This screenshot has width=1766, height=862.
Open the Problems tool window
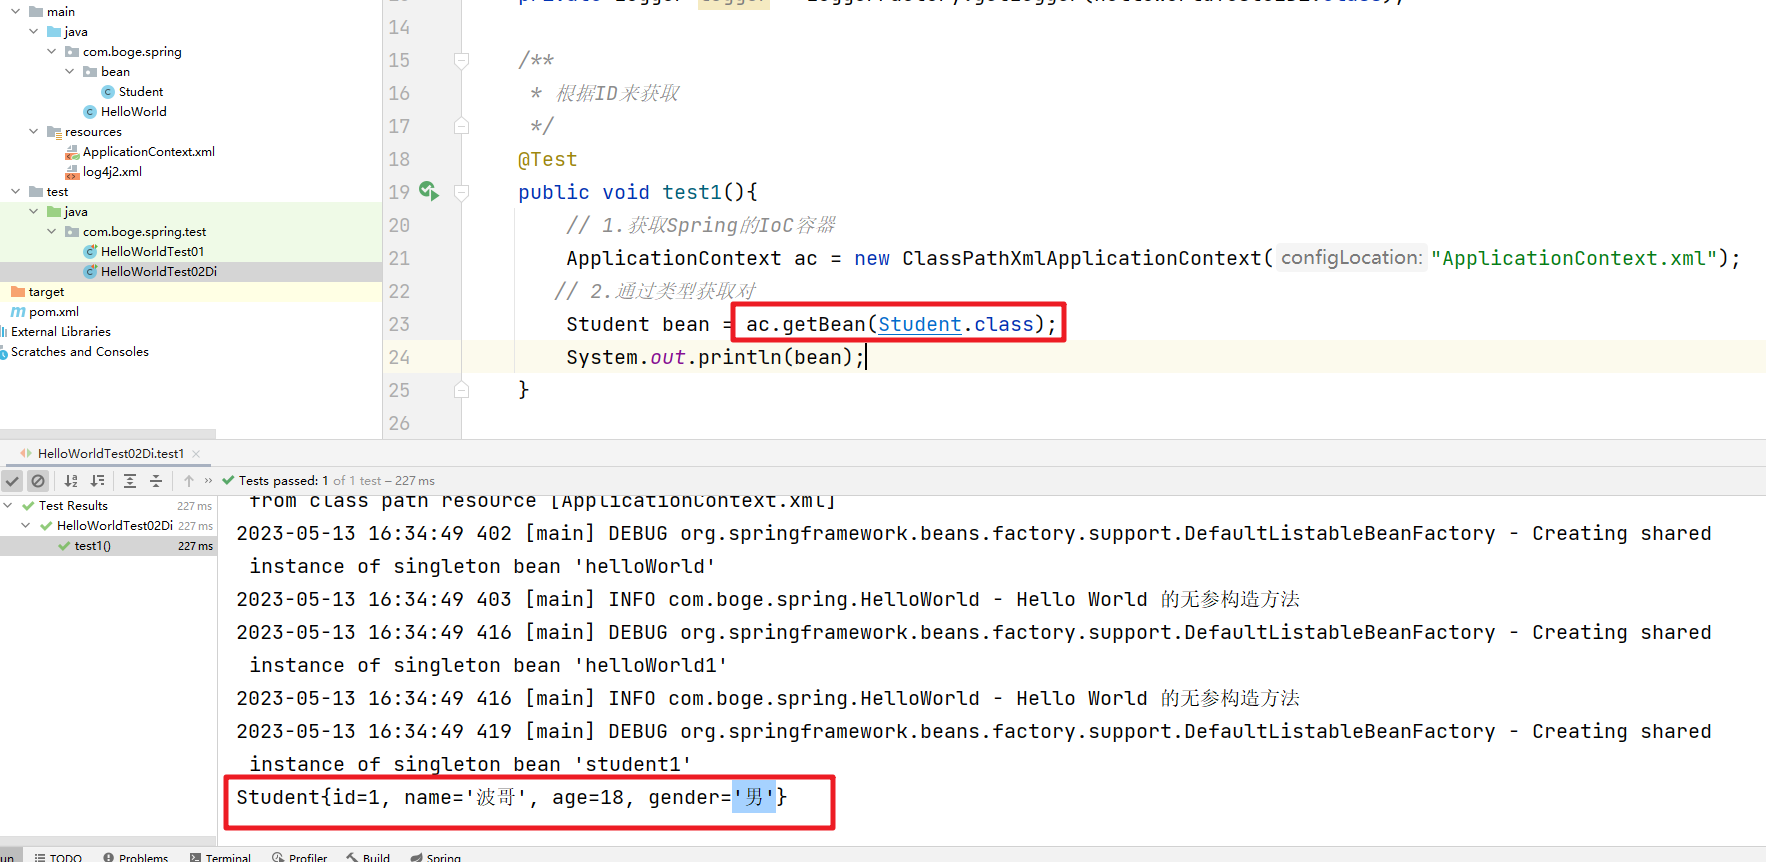click(x=136, y=857)
